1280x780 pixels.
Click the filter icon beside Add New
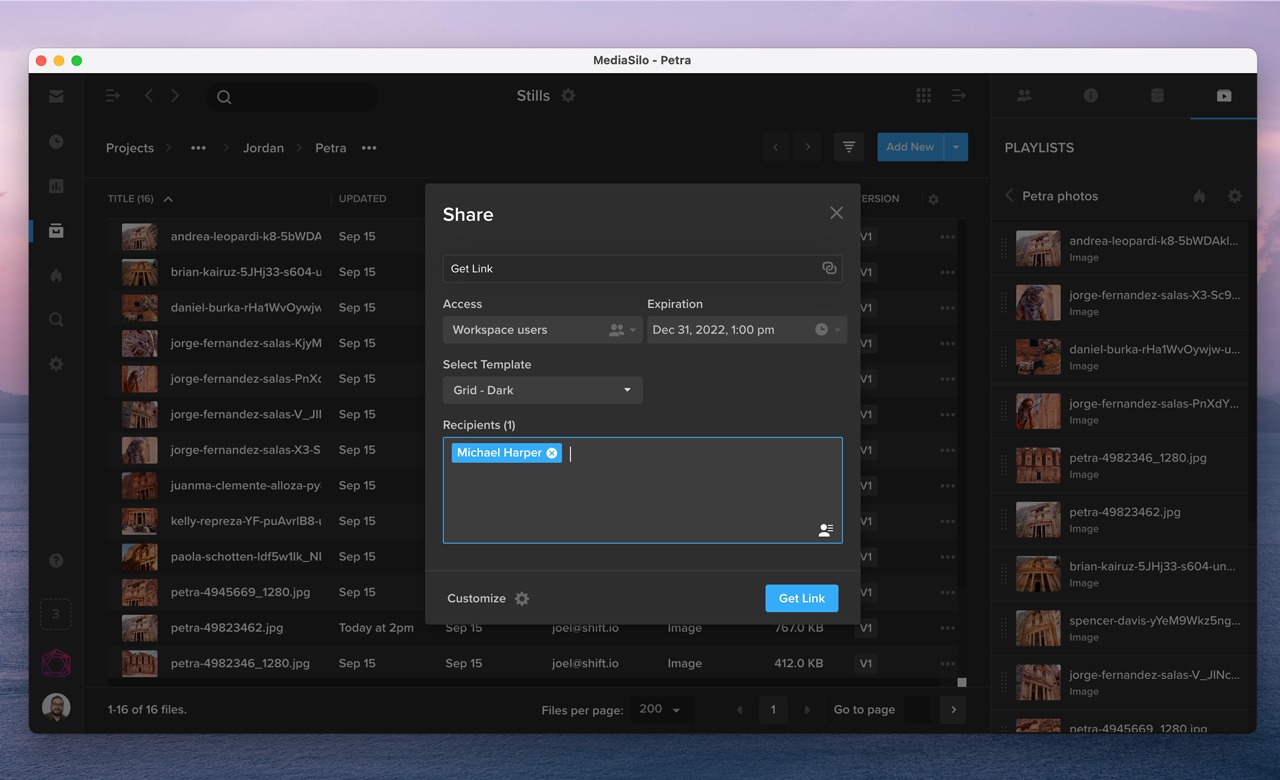pos(848,147)
